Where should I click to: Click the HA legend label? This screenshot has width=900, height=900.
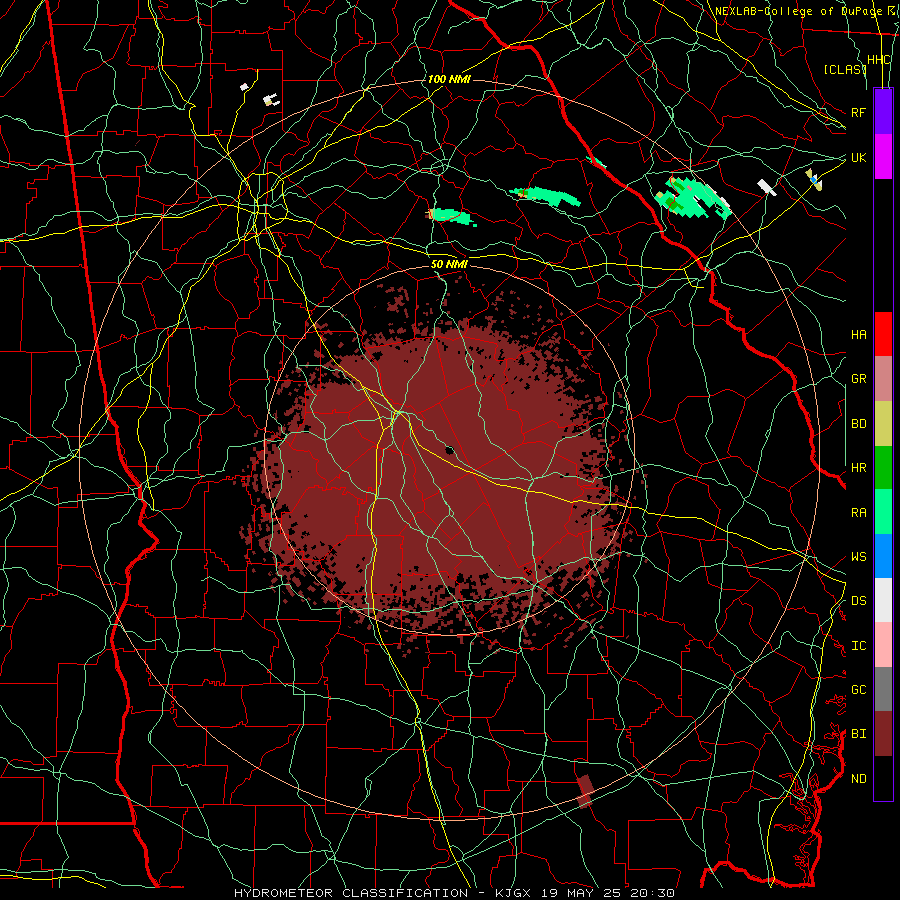[x=858, y=335]
